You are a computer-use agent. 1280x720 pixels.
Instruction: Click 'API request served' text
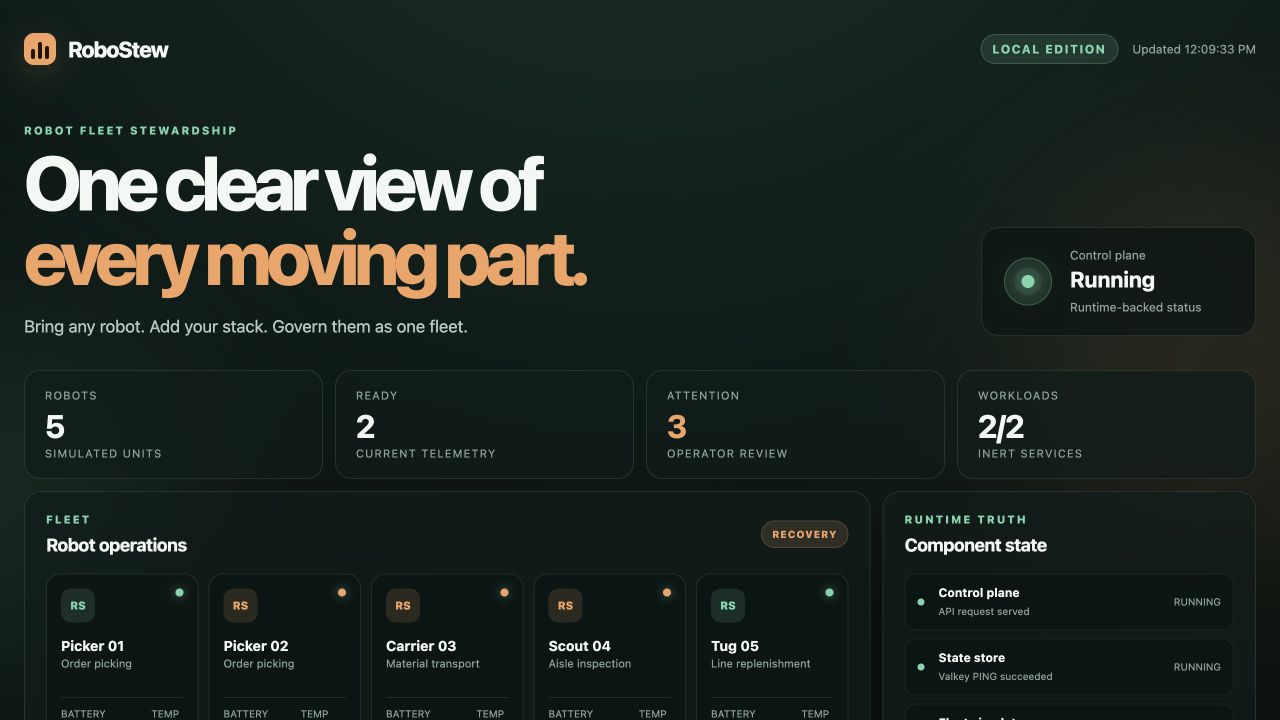[984, 612]
